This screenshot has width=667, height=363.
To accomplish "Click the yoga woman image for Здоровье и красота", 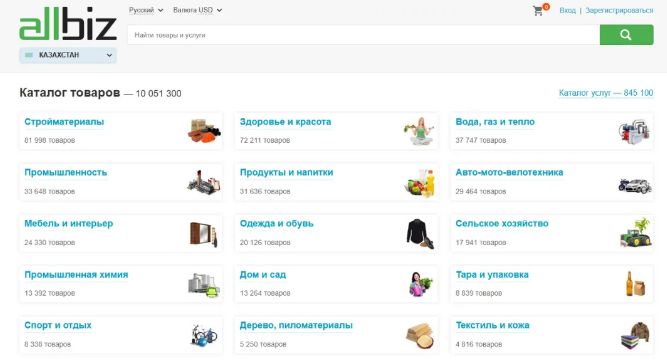I will (420, 131).
